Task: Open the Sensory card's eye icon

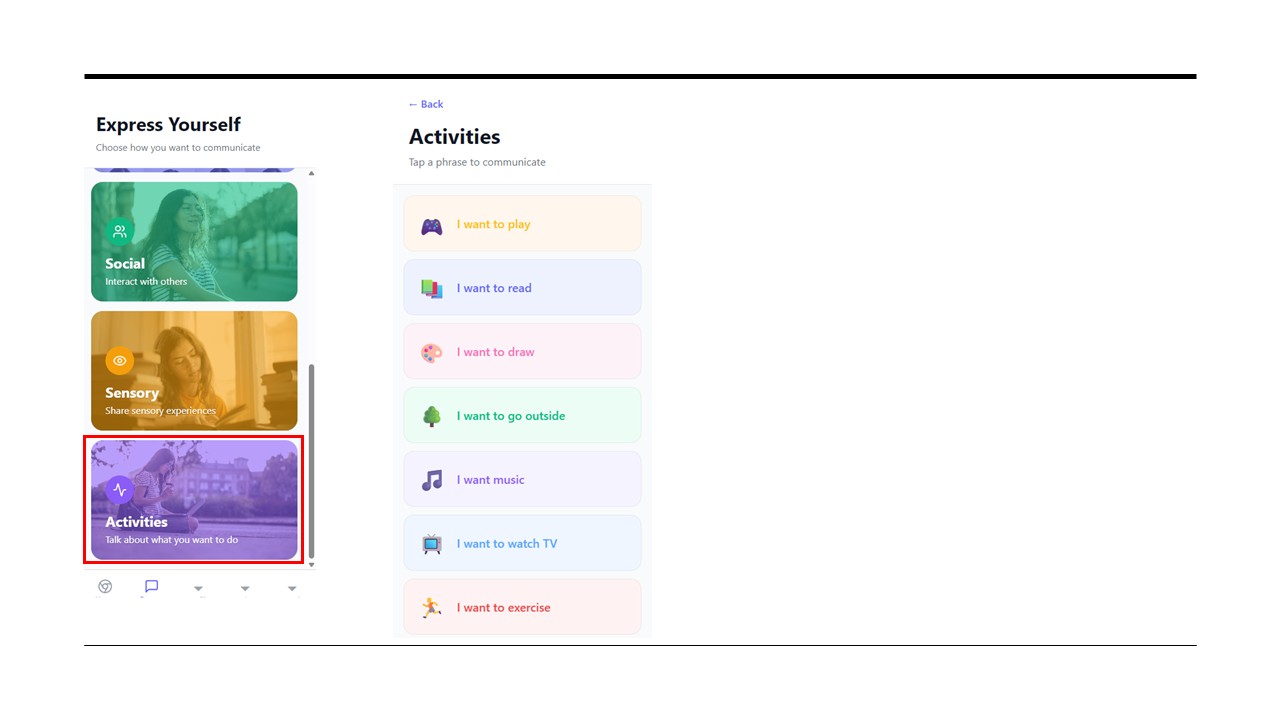Action: coord(120,360)
